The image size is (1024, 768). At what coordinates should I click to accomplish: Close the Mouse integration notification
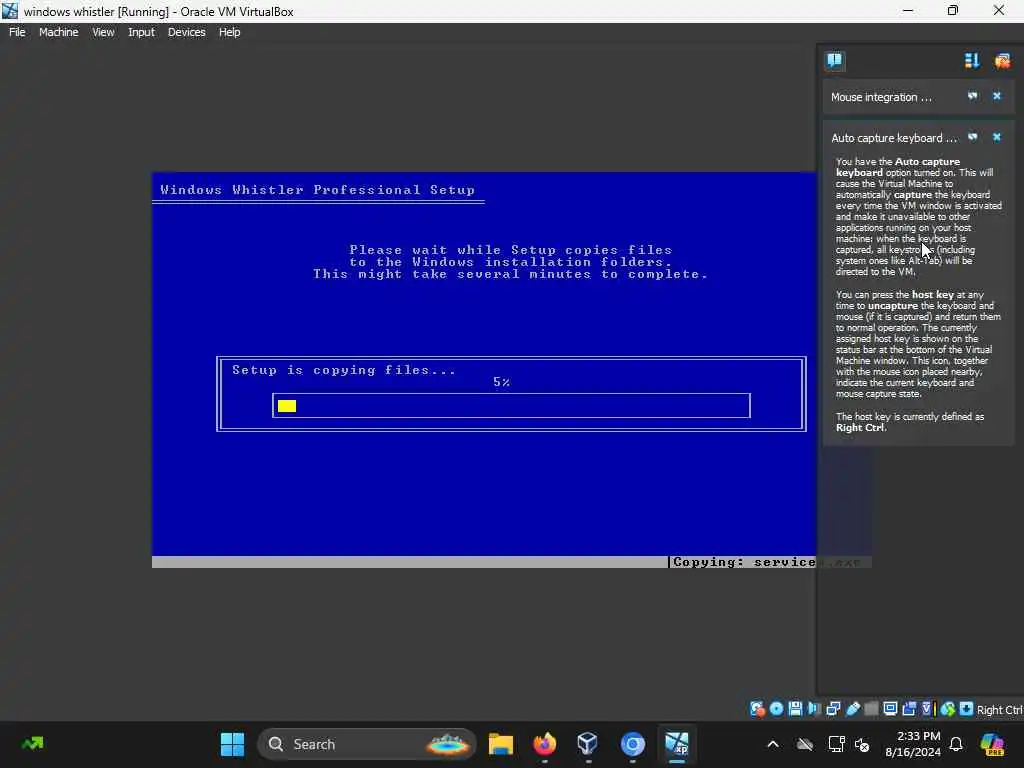click(997, 96)
